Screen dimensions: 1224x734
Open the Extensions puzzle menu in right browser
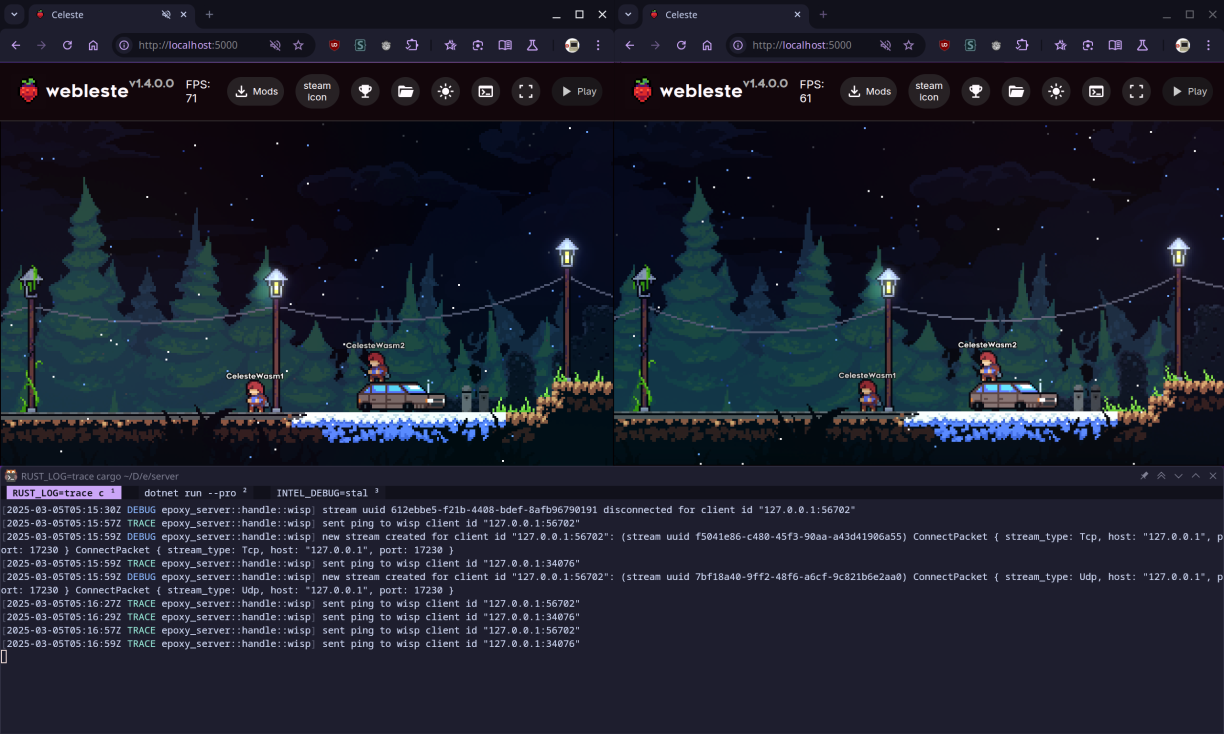[x=1022, y=45]
